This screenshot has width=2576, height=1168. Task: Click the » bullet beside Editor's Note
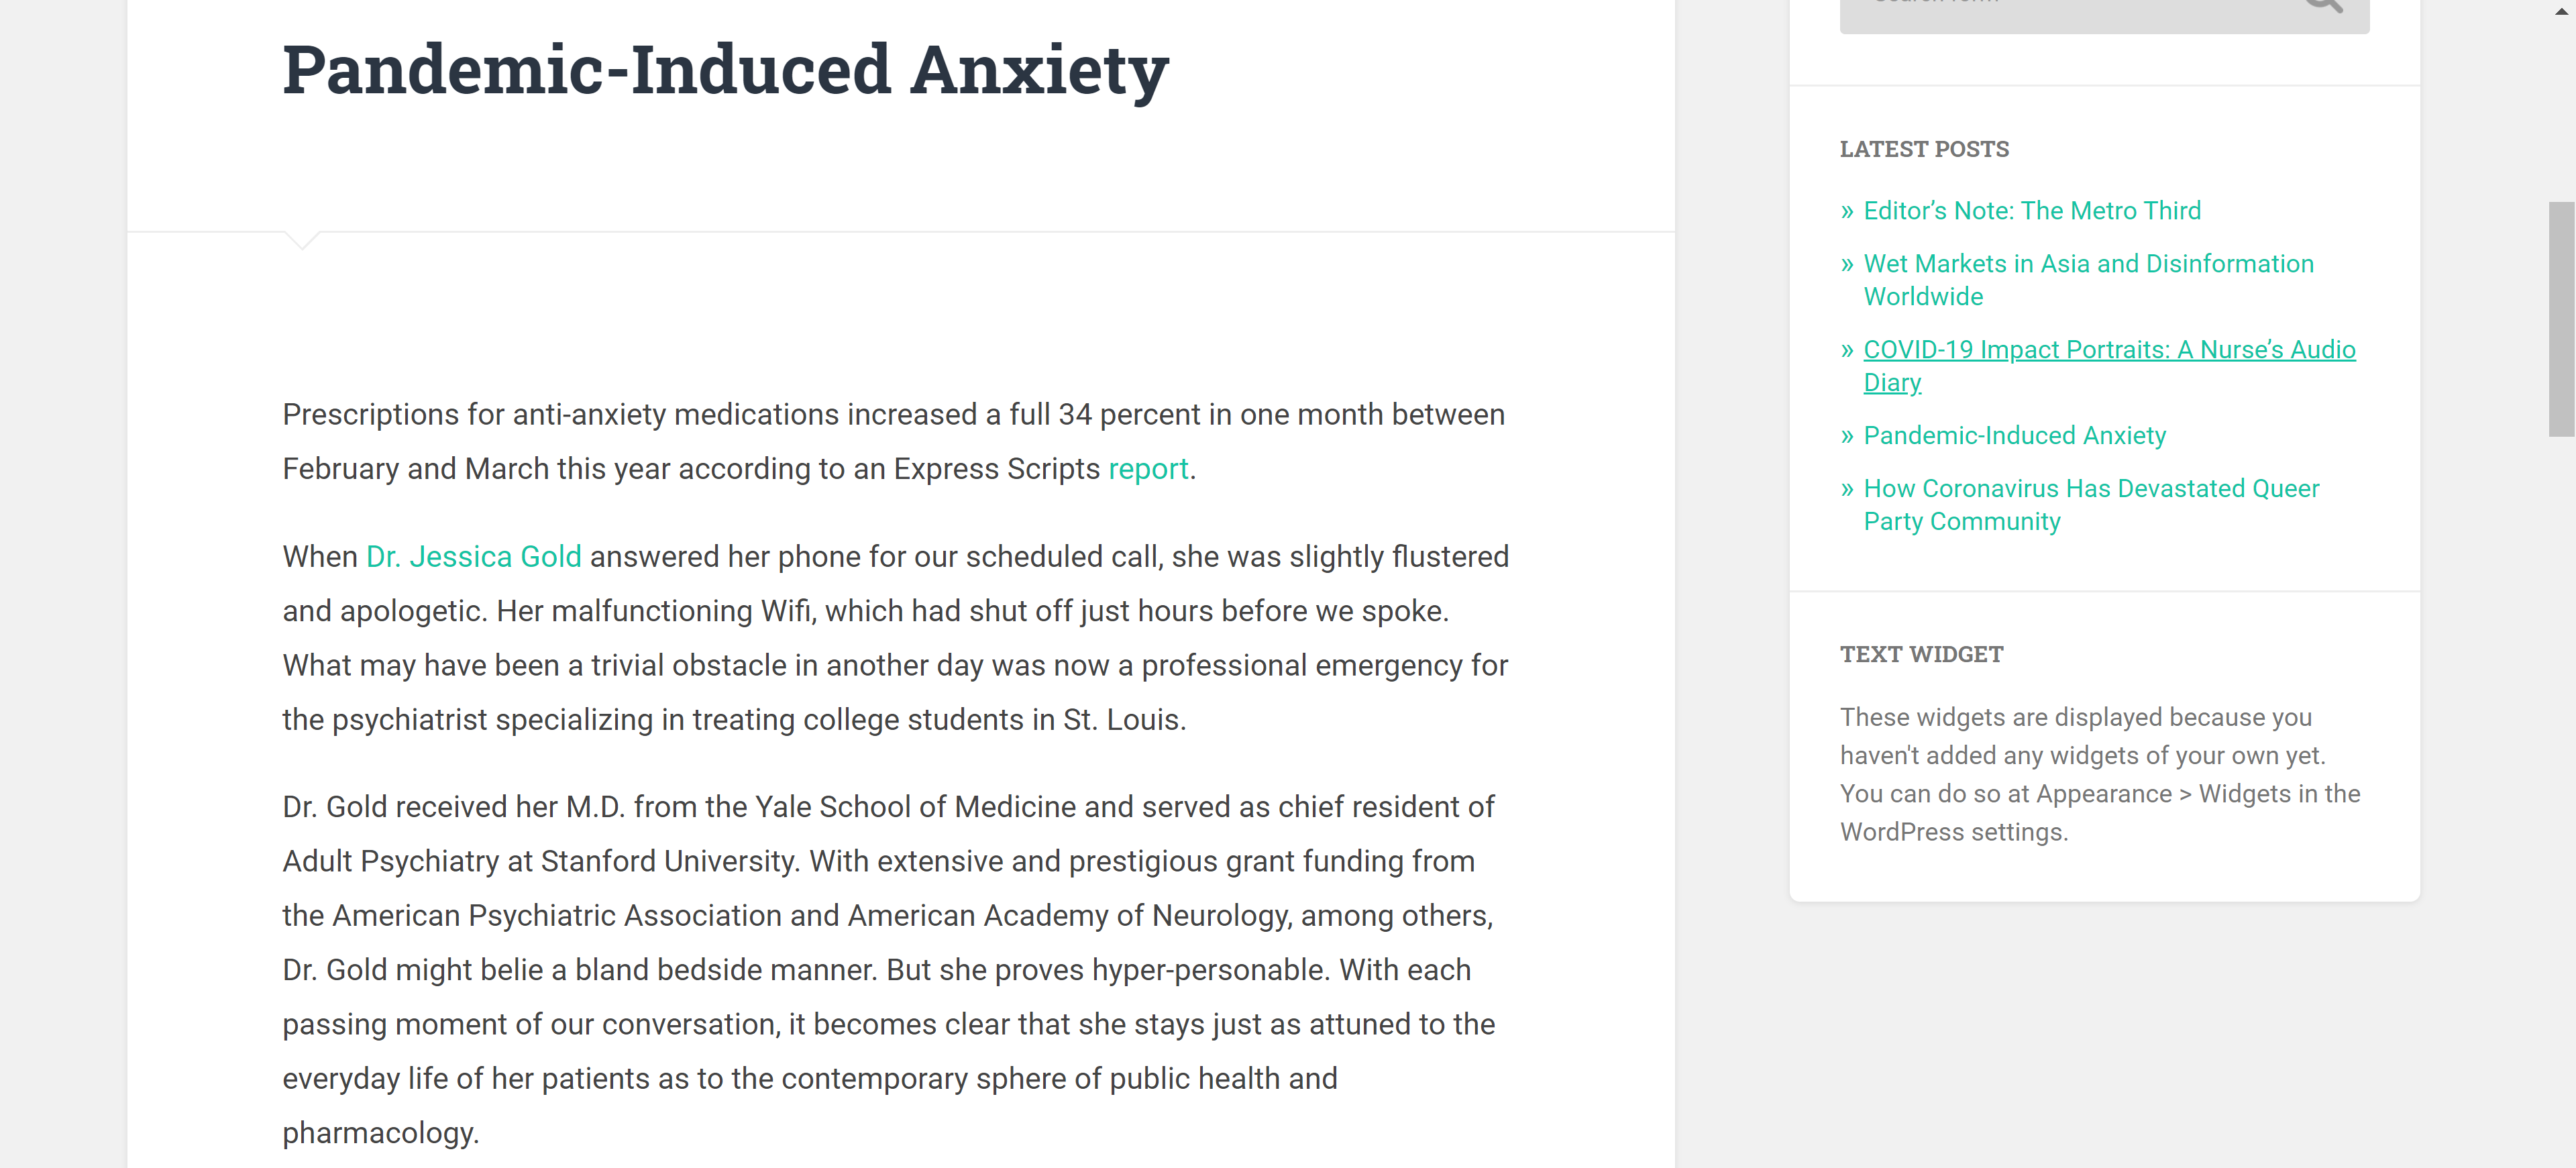pos(1847,212)
